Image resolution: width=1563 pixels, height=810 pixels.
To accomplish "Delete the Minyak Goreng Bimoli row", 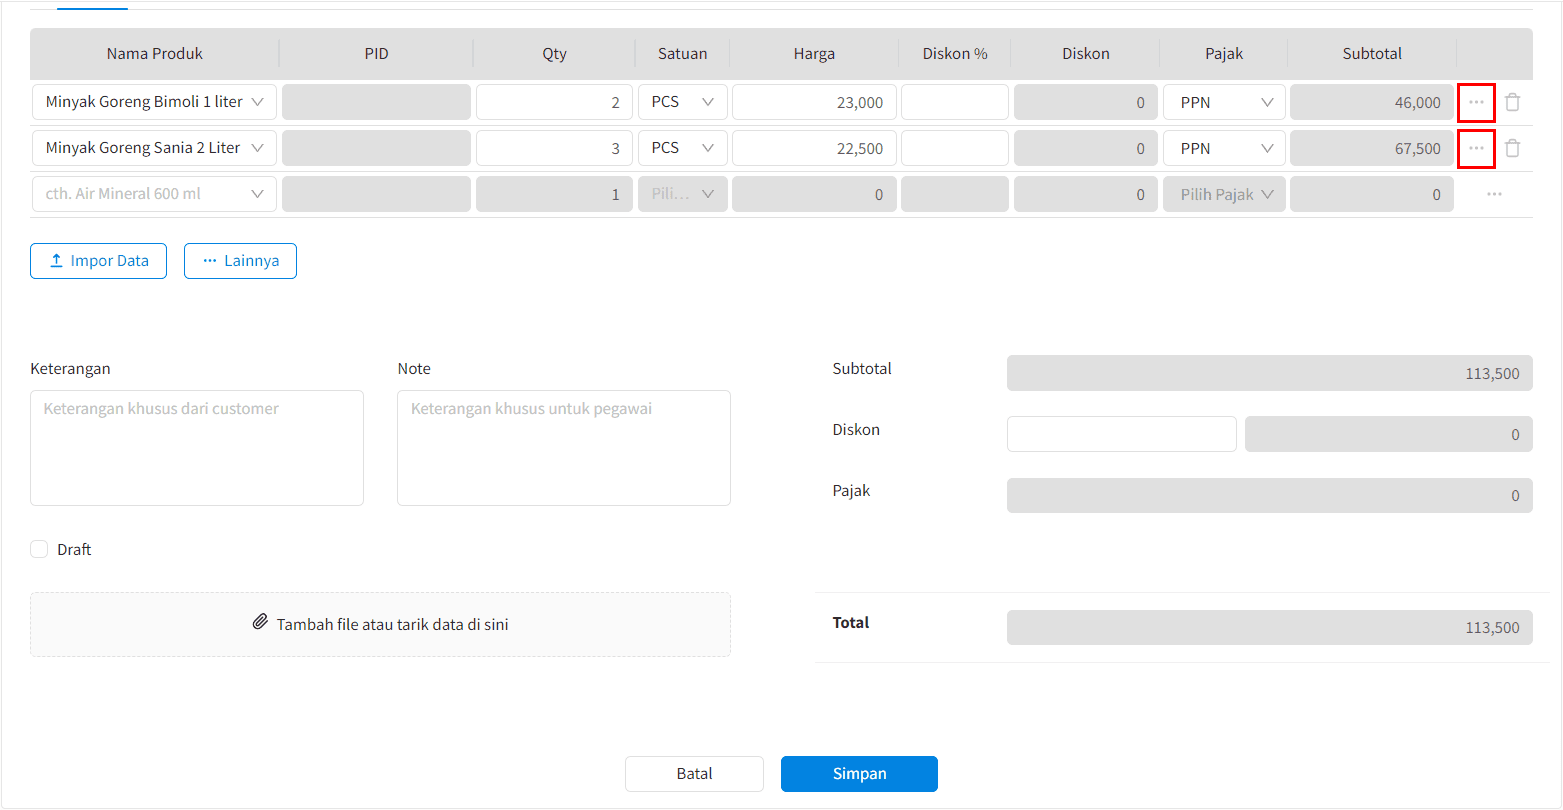I will 1513,102.
